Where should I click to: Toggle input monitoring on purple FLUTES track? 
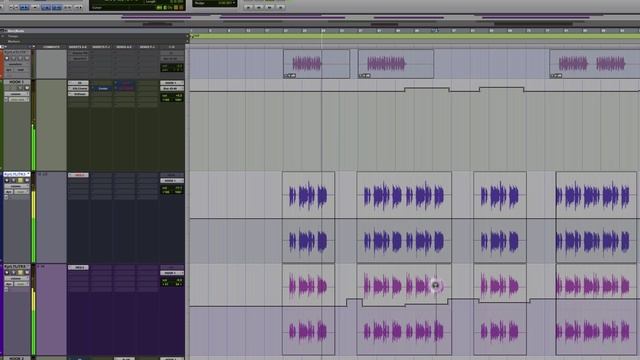(x=13, y=273)
